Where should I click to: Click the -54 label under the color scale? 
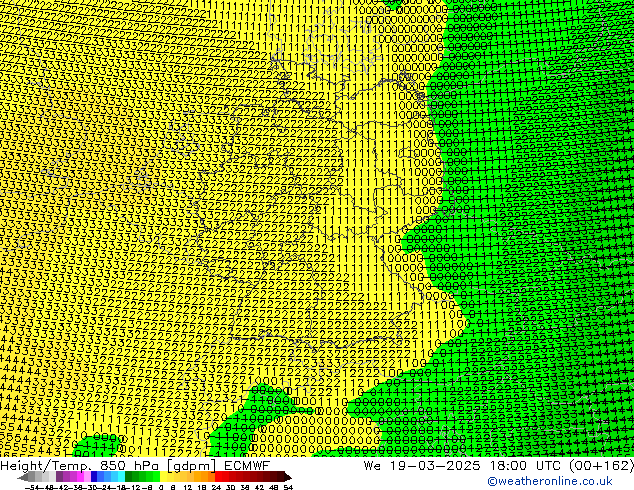(32, 488)
